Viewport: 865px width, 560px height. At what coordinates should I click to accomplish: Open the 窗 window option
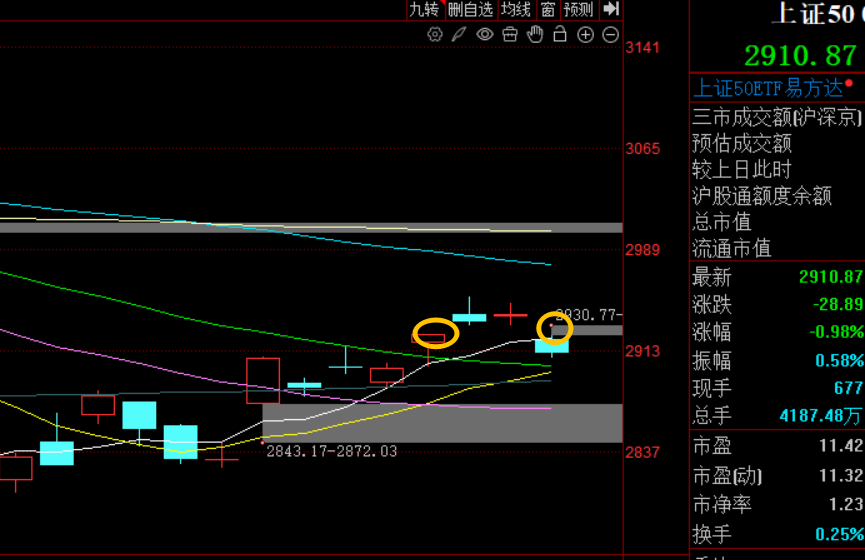tap(547, 9)
